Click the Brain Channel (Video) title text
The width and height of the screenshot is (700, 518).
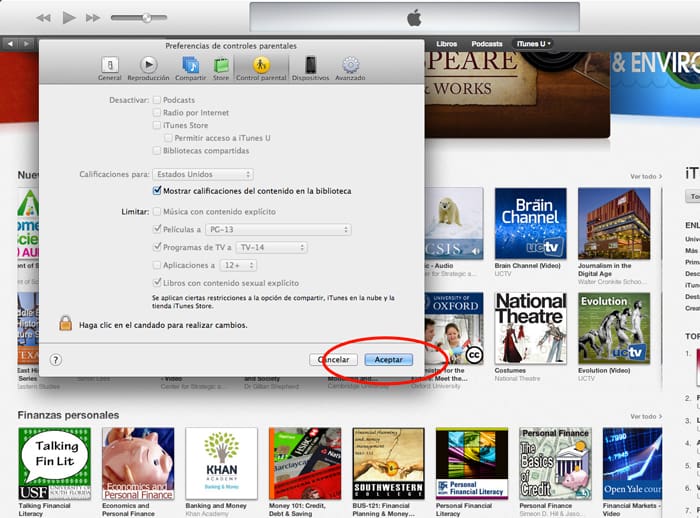click(527, 266)
